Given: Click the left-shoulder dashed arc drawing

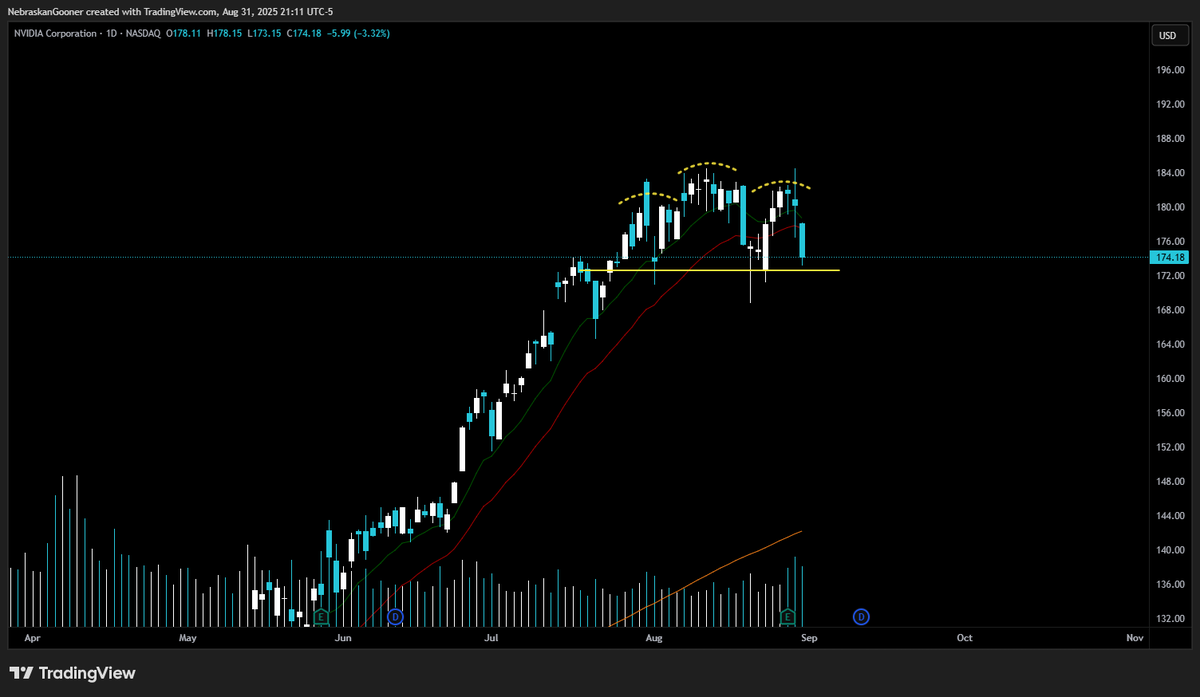Looking at the screenshot, I should [648, 195].
